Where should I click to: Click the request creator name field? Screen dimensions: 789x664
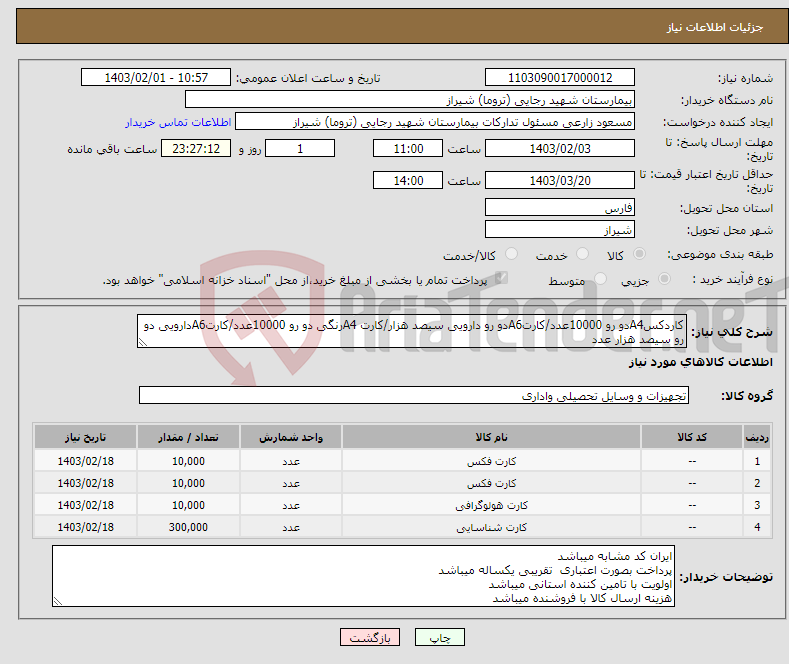coord(435,122)
